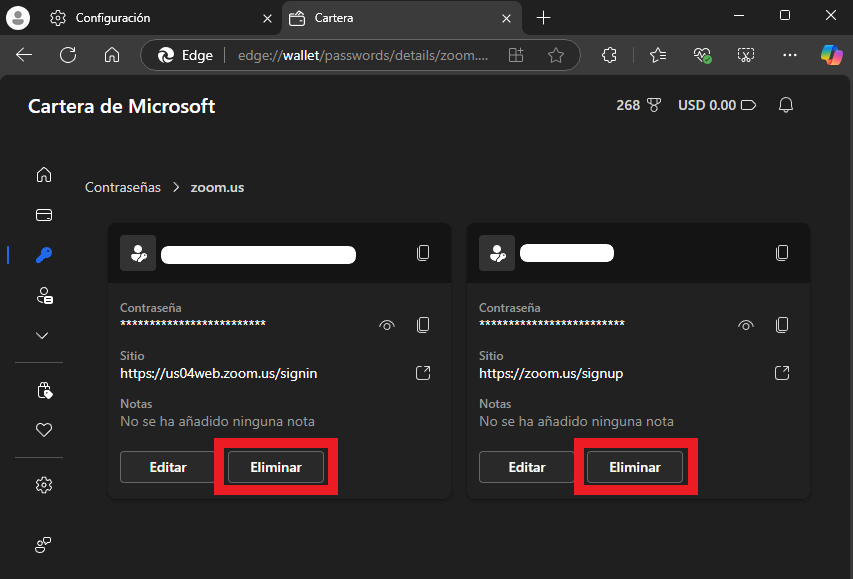Switch to the Configuración tab
853x579 pixels.
[161, 18]
